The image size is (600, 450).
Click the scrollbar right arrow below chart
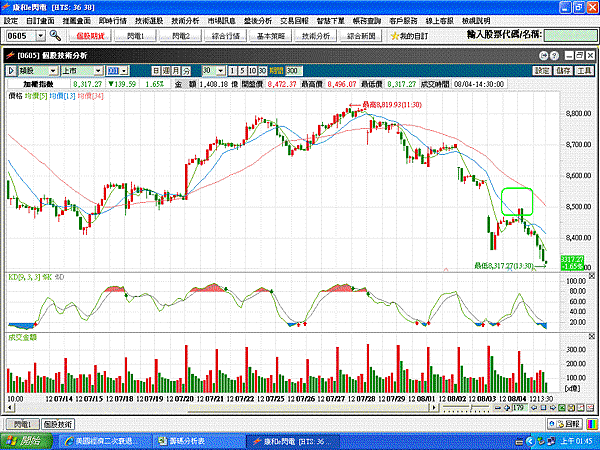(x=434, y=408)
